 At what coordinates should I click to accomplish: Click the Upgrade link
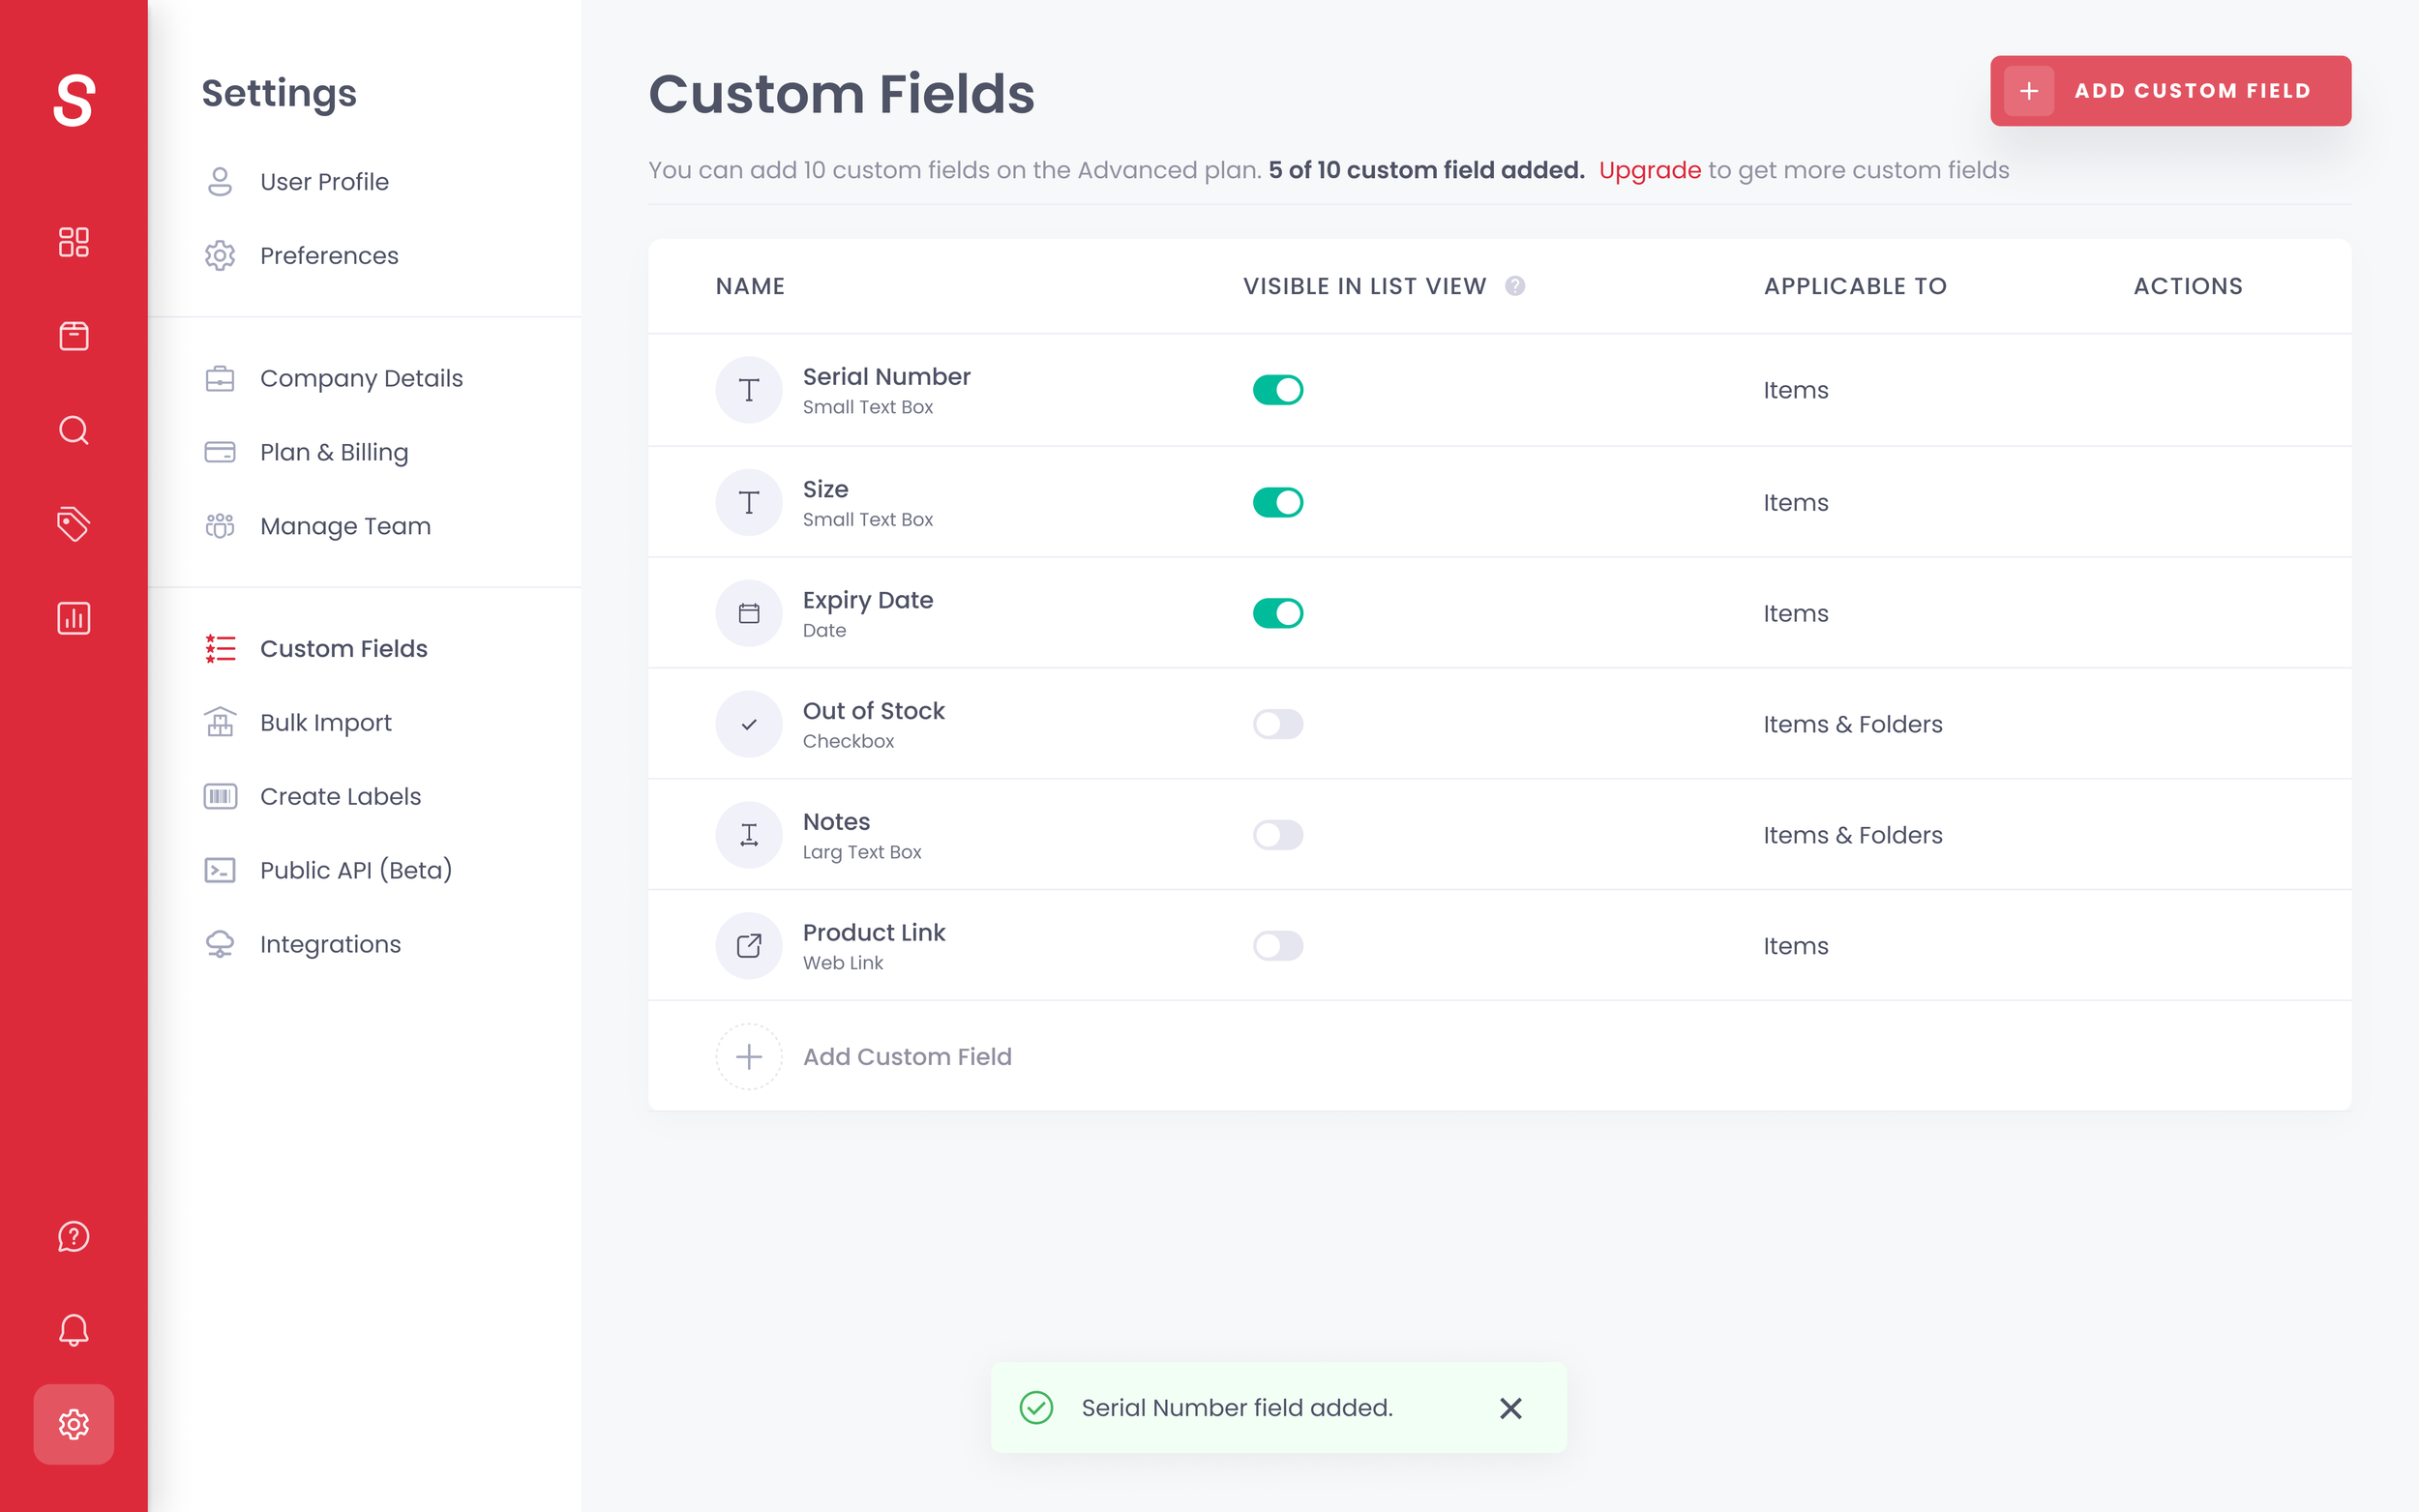tap(1649, 170)
